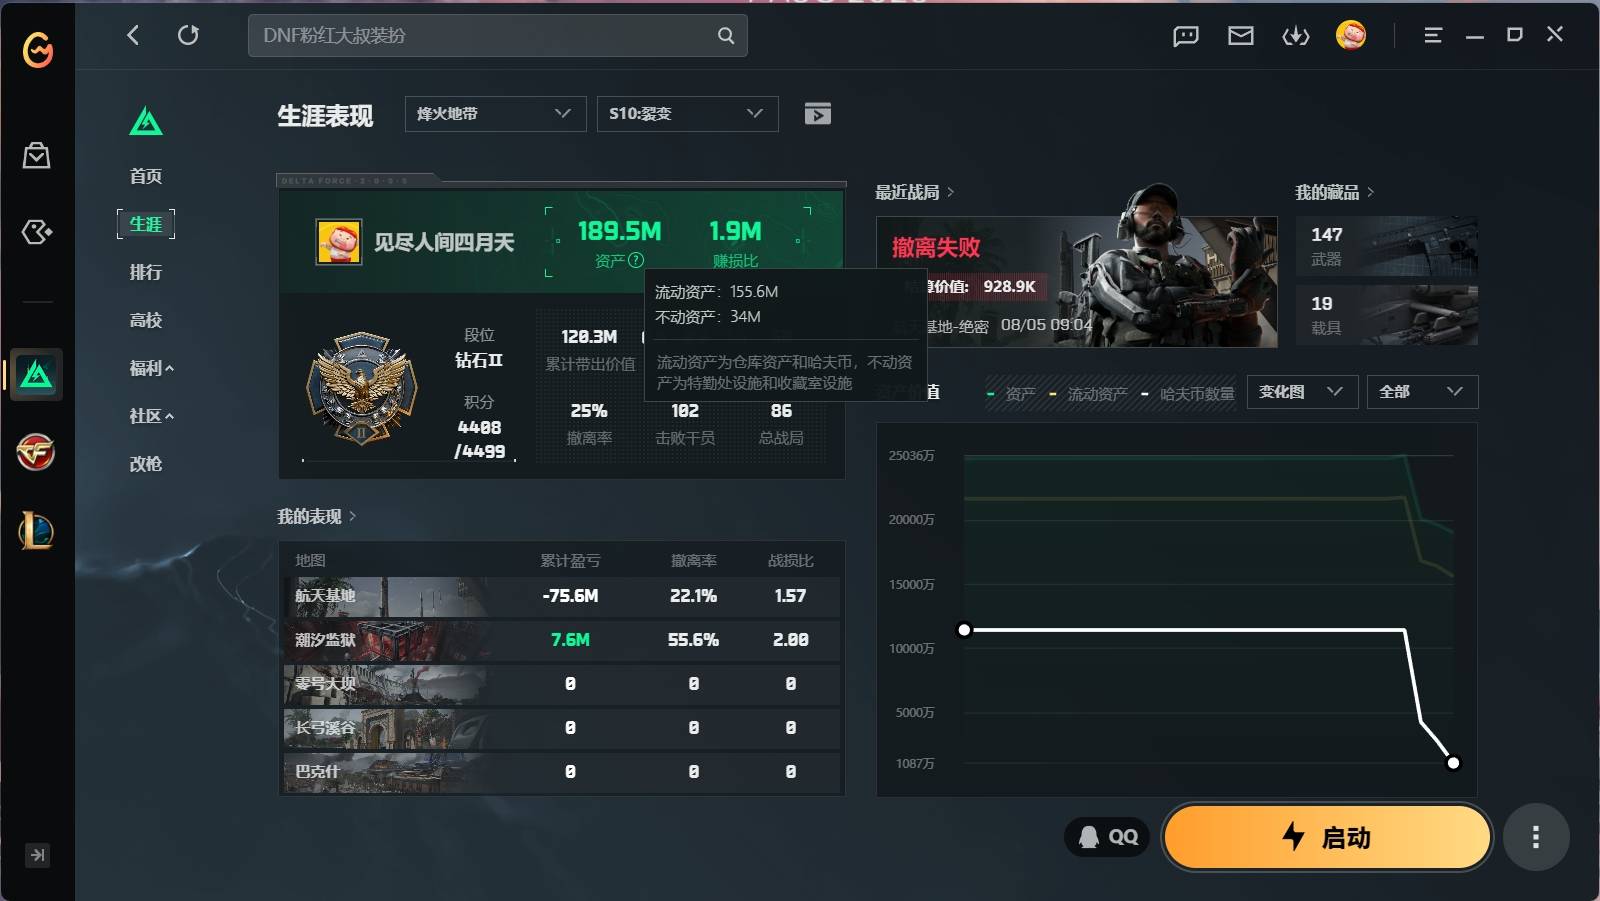Click the chart's final data point
Screen dimensions: 1600x901
1453,763
